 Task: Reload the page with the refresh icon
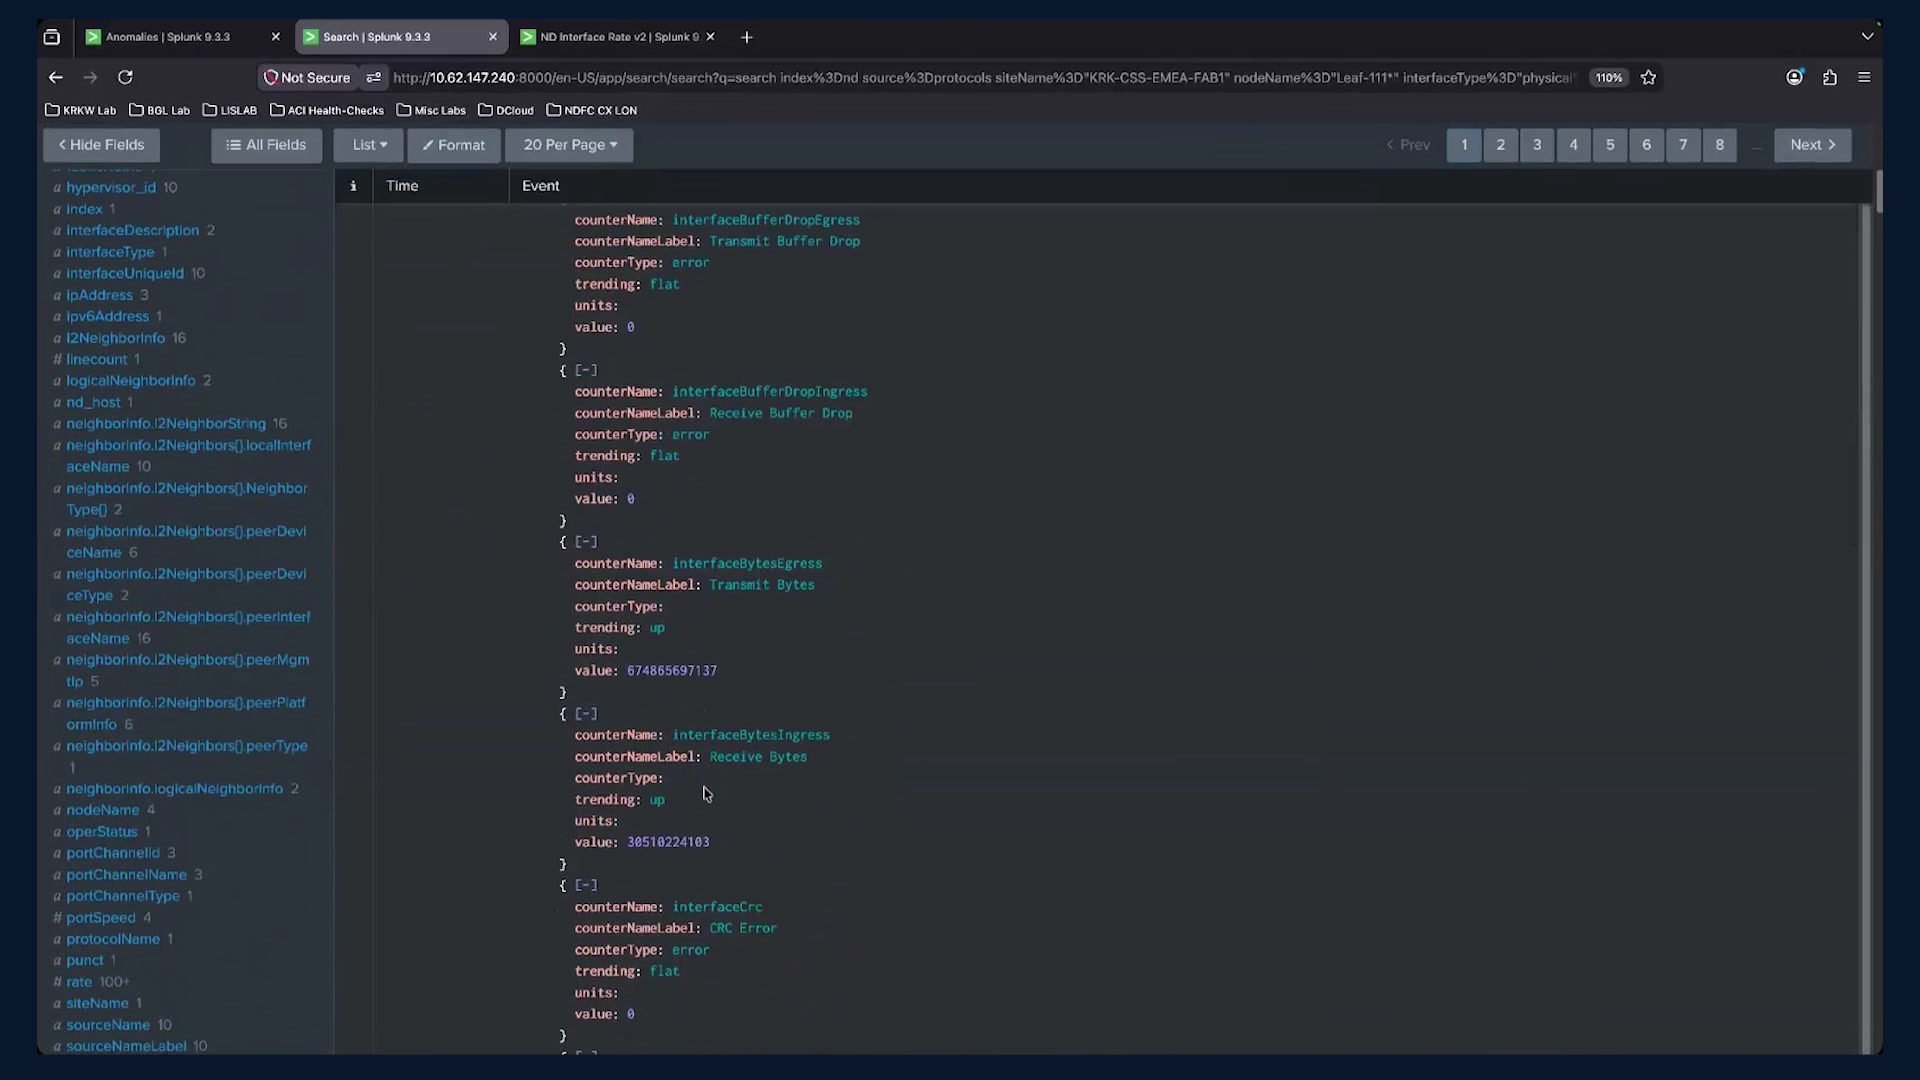125,77
